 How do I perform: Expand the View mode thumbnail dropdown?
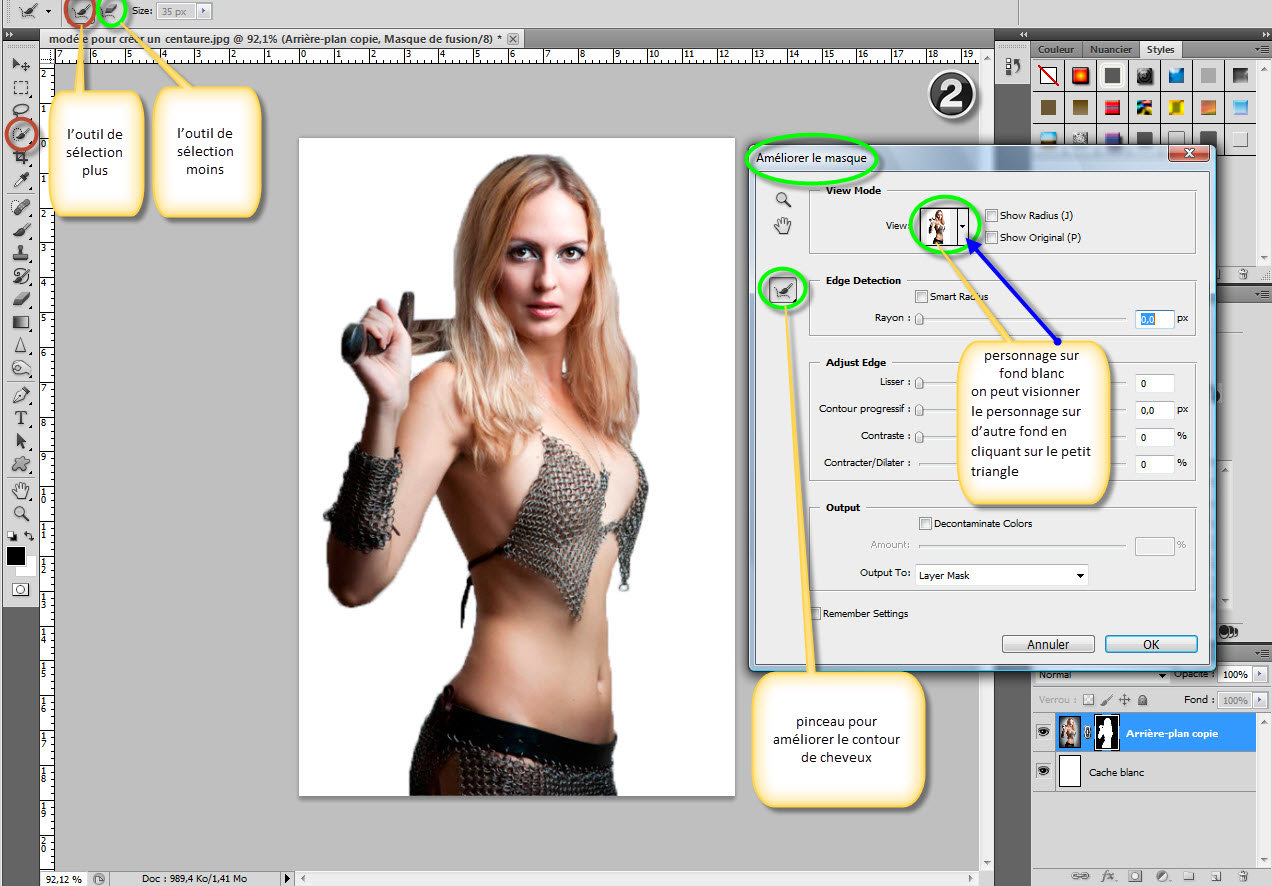tap(962, 226)
